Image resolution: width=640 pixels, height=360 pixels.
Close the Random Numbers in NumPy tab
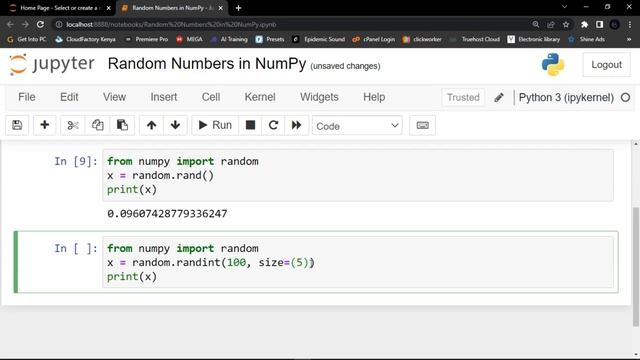click(221, 8)
